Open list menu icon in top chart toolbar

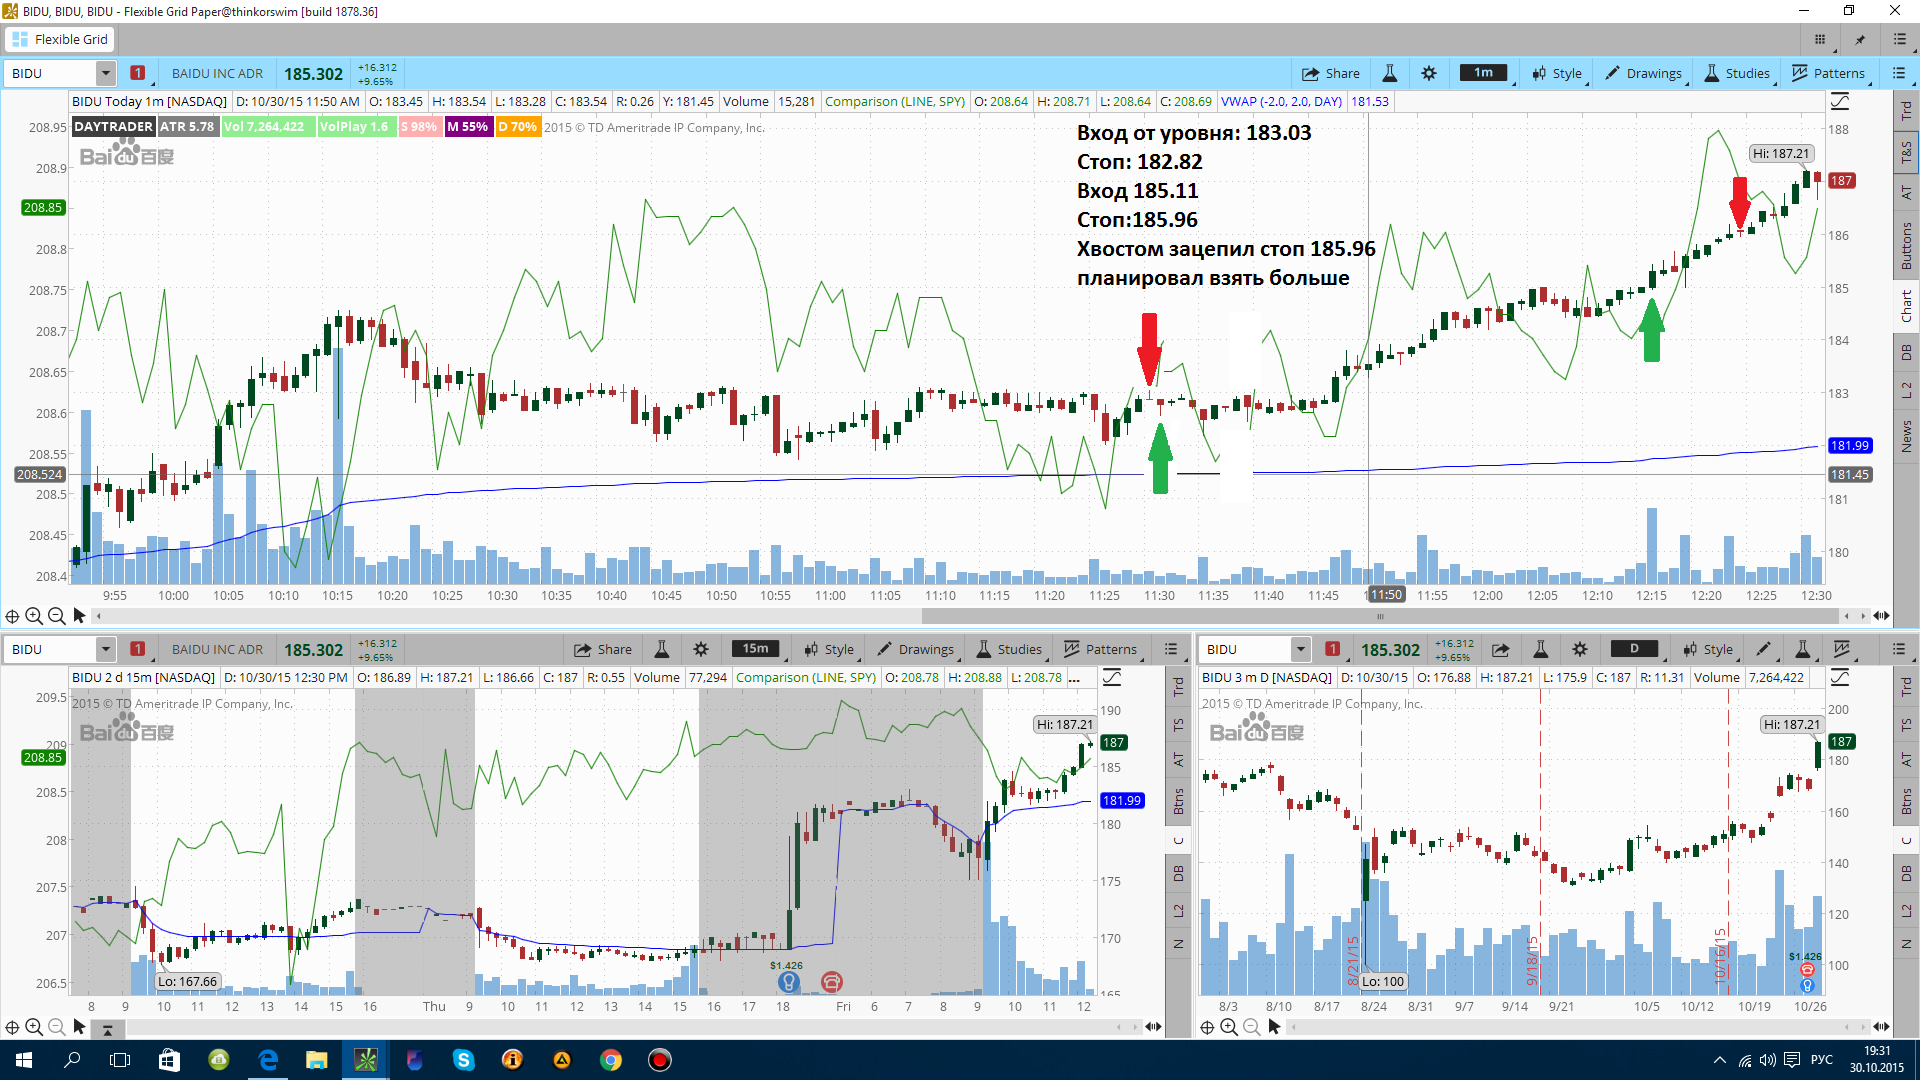1899,73
